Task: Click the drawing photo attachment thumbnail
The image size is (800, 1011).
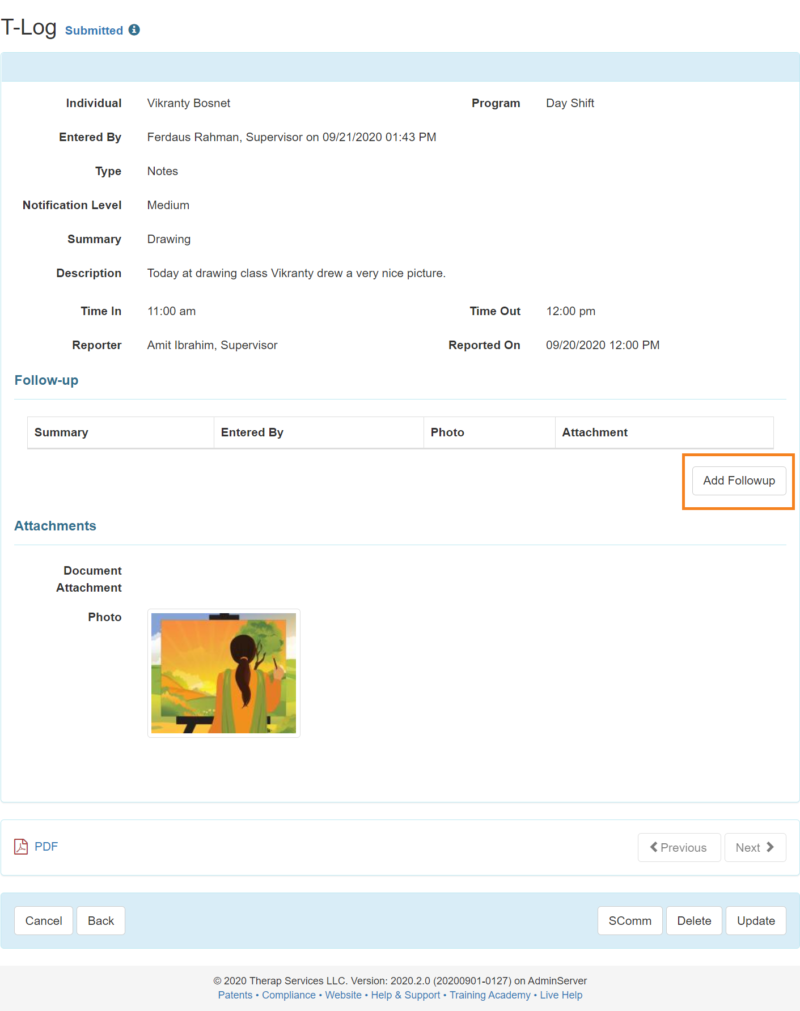Action: [x=223, y=672]
